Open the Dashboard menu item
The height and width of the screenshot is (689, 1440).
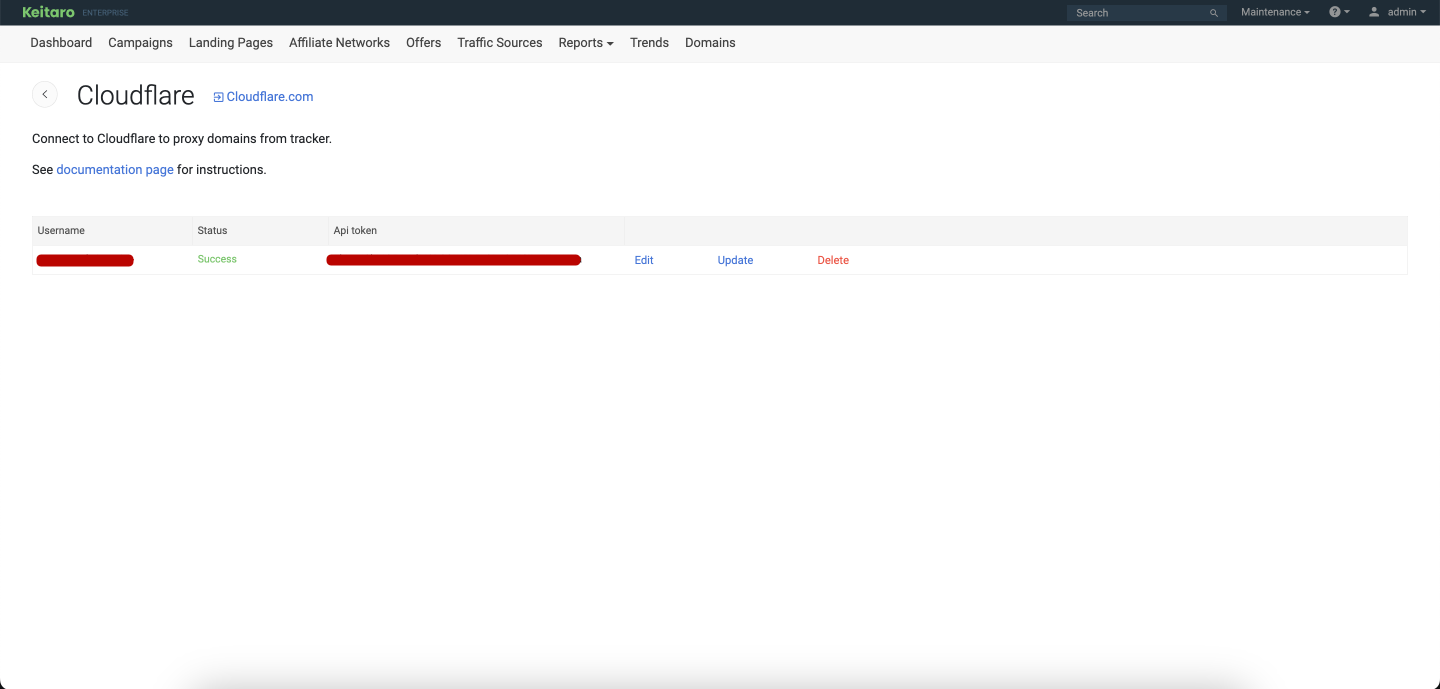(61, 43)
